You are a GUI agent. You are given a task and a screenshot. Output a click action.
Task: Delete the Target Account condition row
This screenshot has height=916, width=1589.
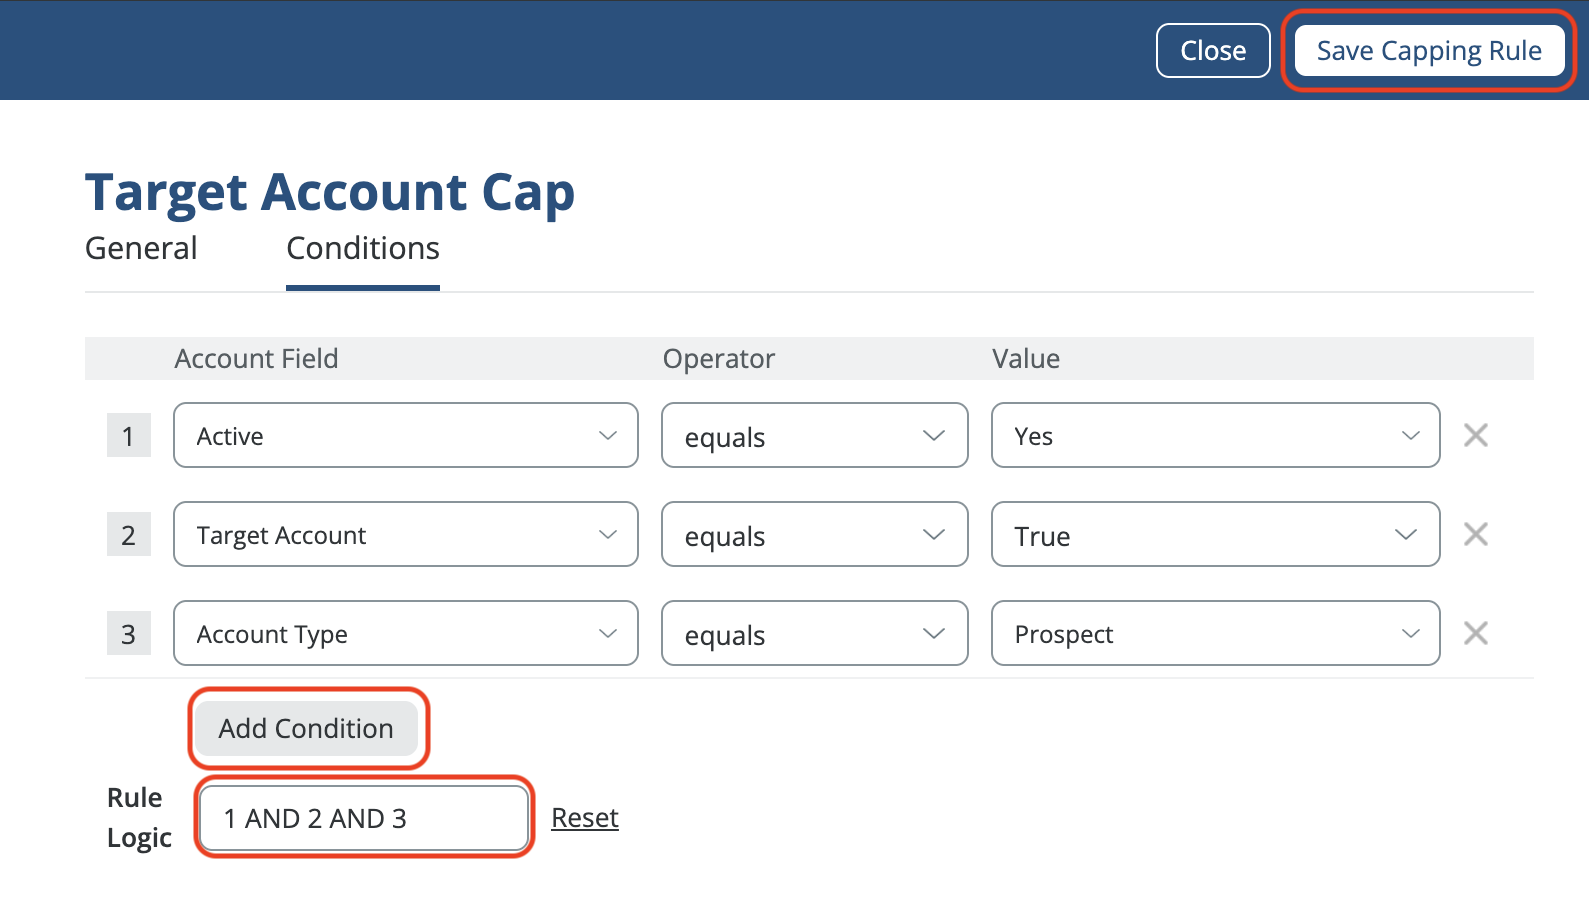click(x=1475, y=534)
